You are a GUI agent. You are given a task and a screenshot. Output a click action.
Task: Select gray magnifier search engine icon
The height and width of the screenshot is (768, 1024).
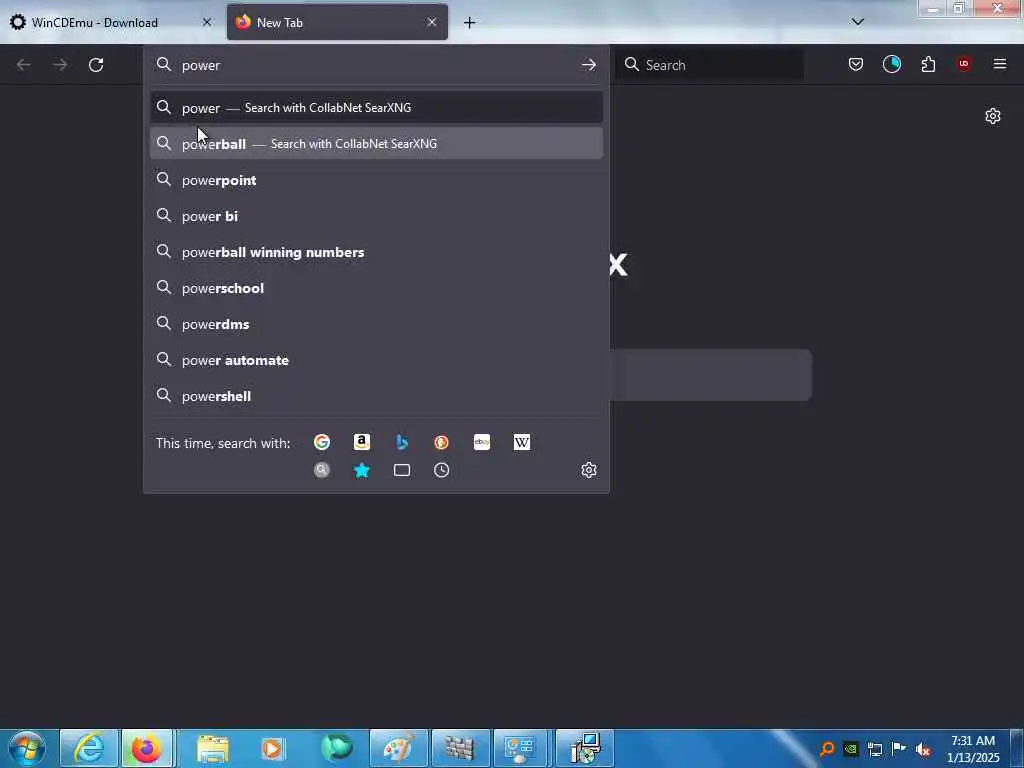322,470
